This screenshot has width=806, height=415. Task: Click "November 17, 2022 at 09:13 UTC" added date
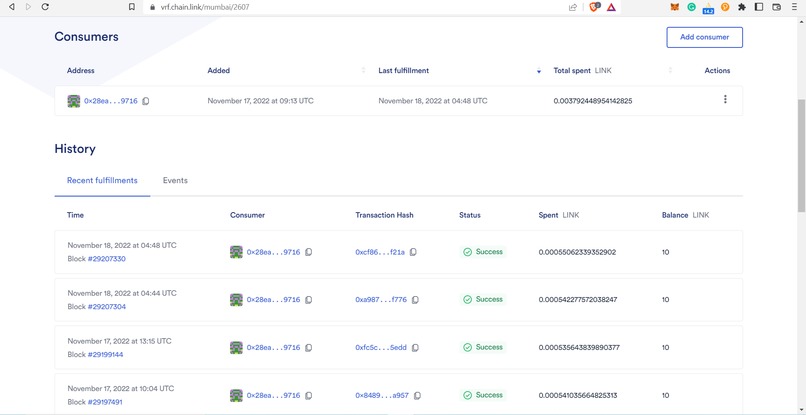click(x=261, y=101)
